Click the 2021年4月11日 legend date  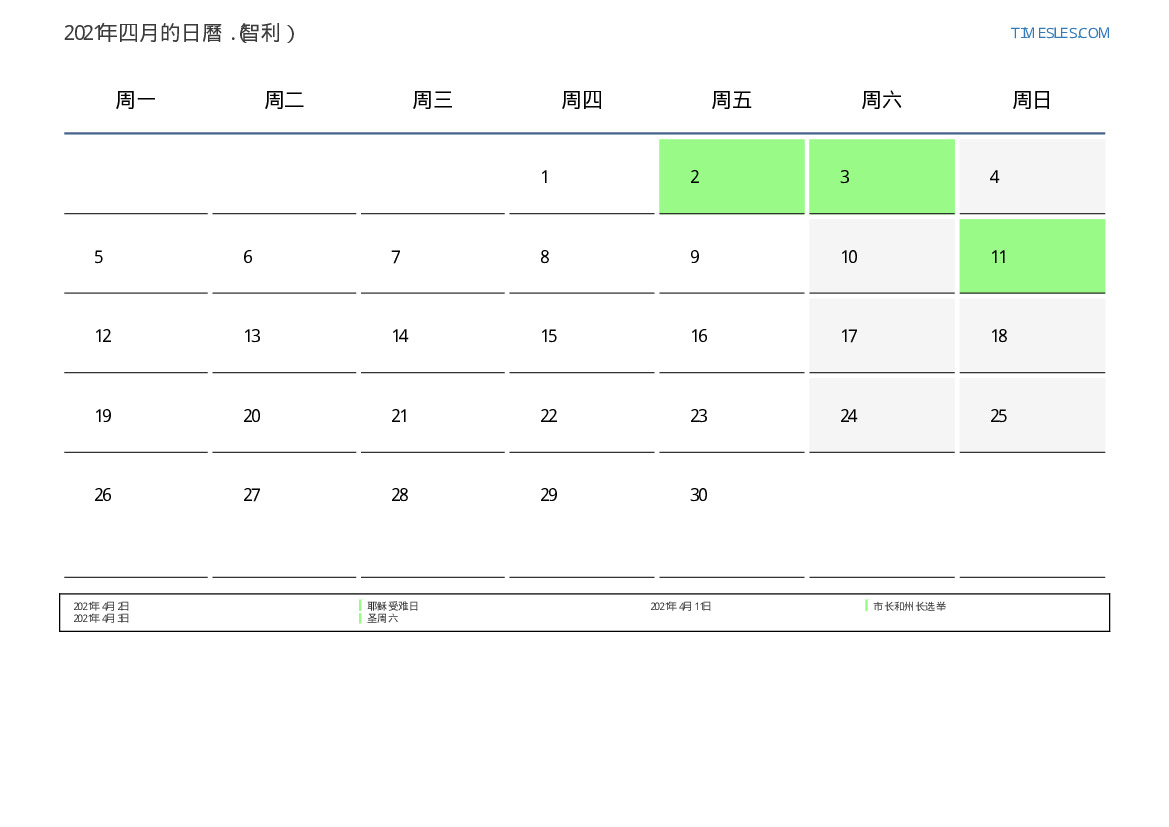[680, 606]
